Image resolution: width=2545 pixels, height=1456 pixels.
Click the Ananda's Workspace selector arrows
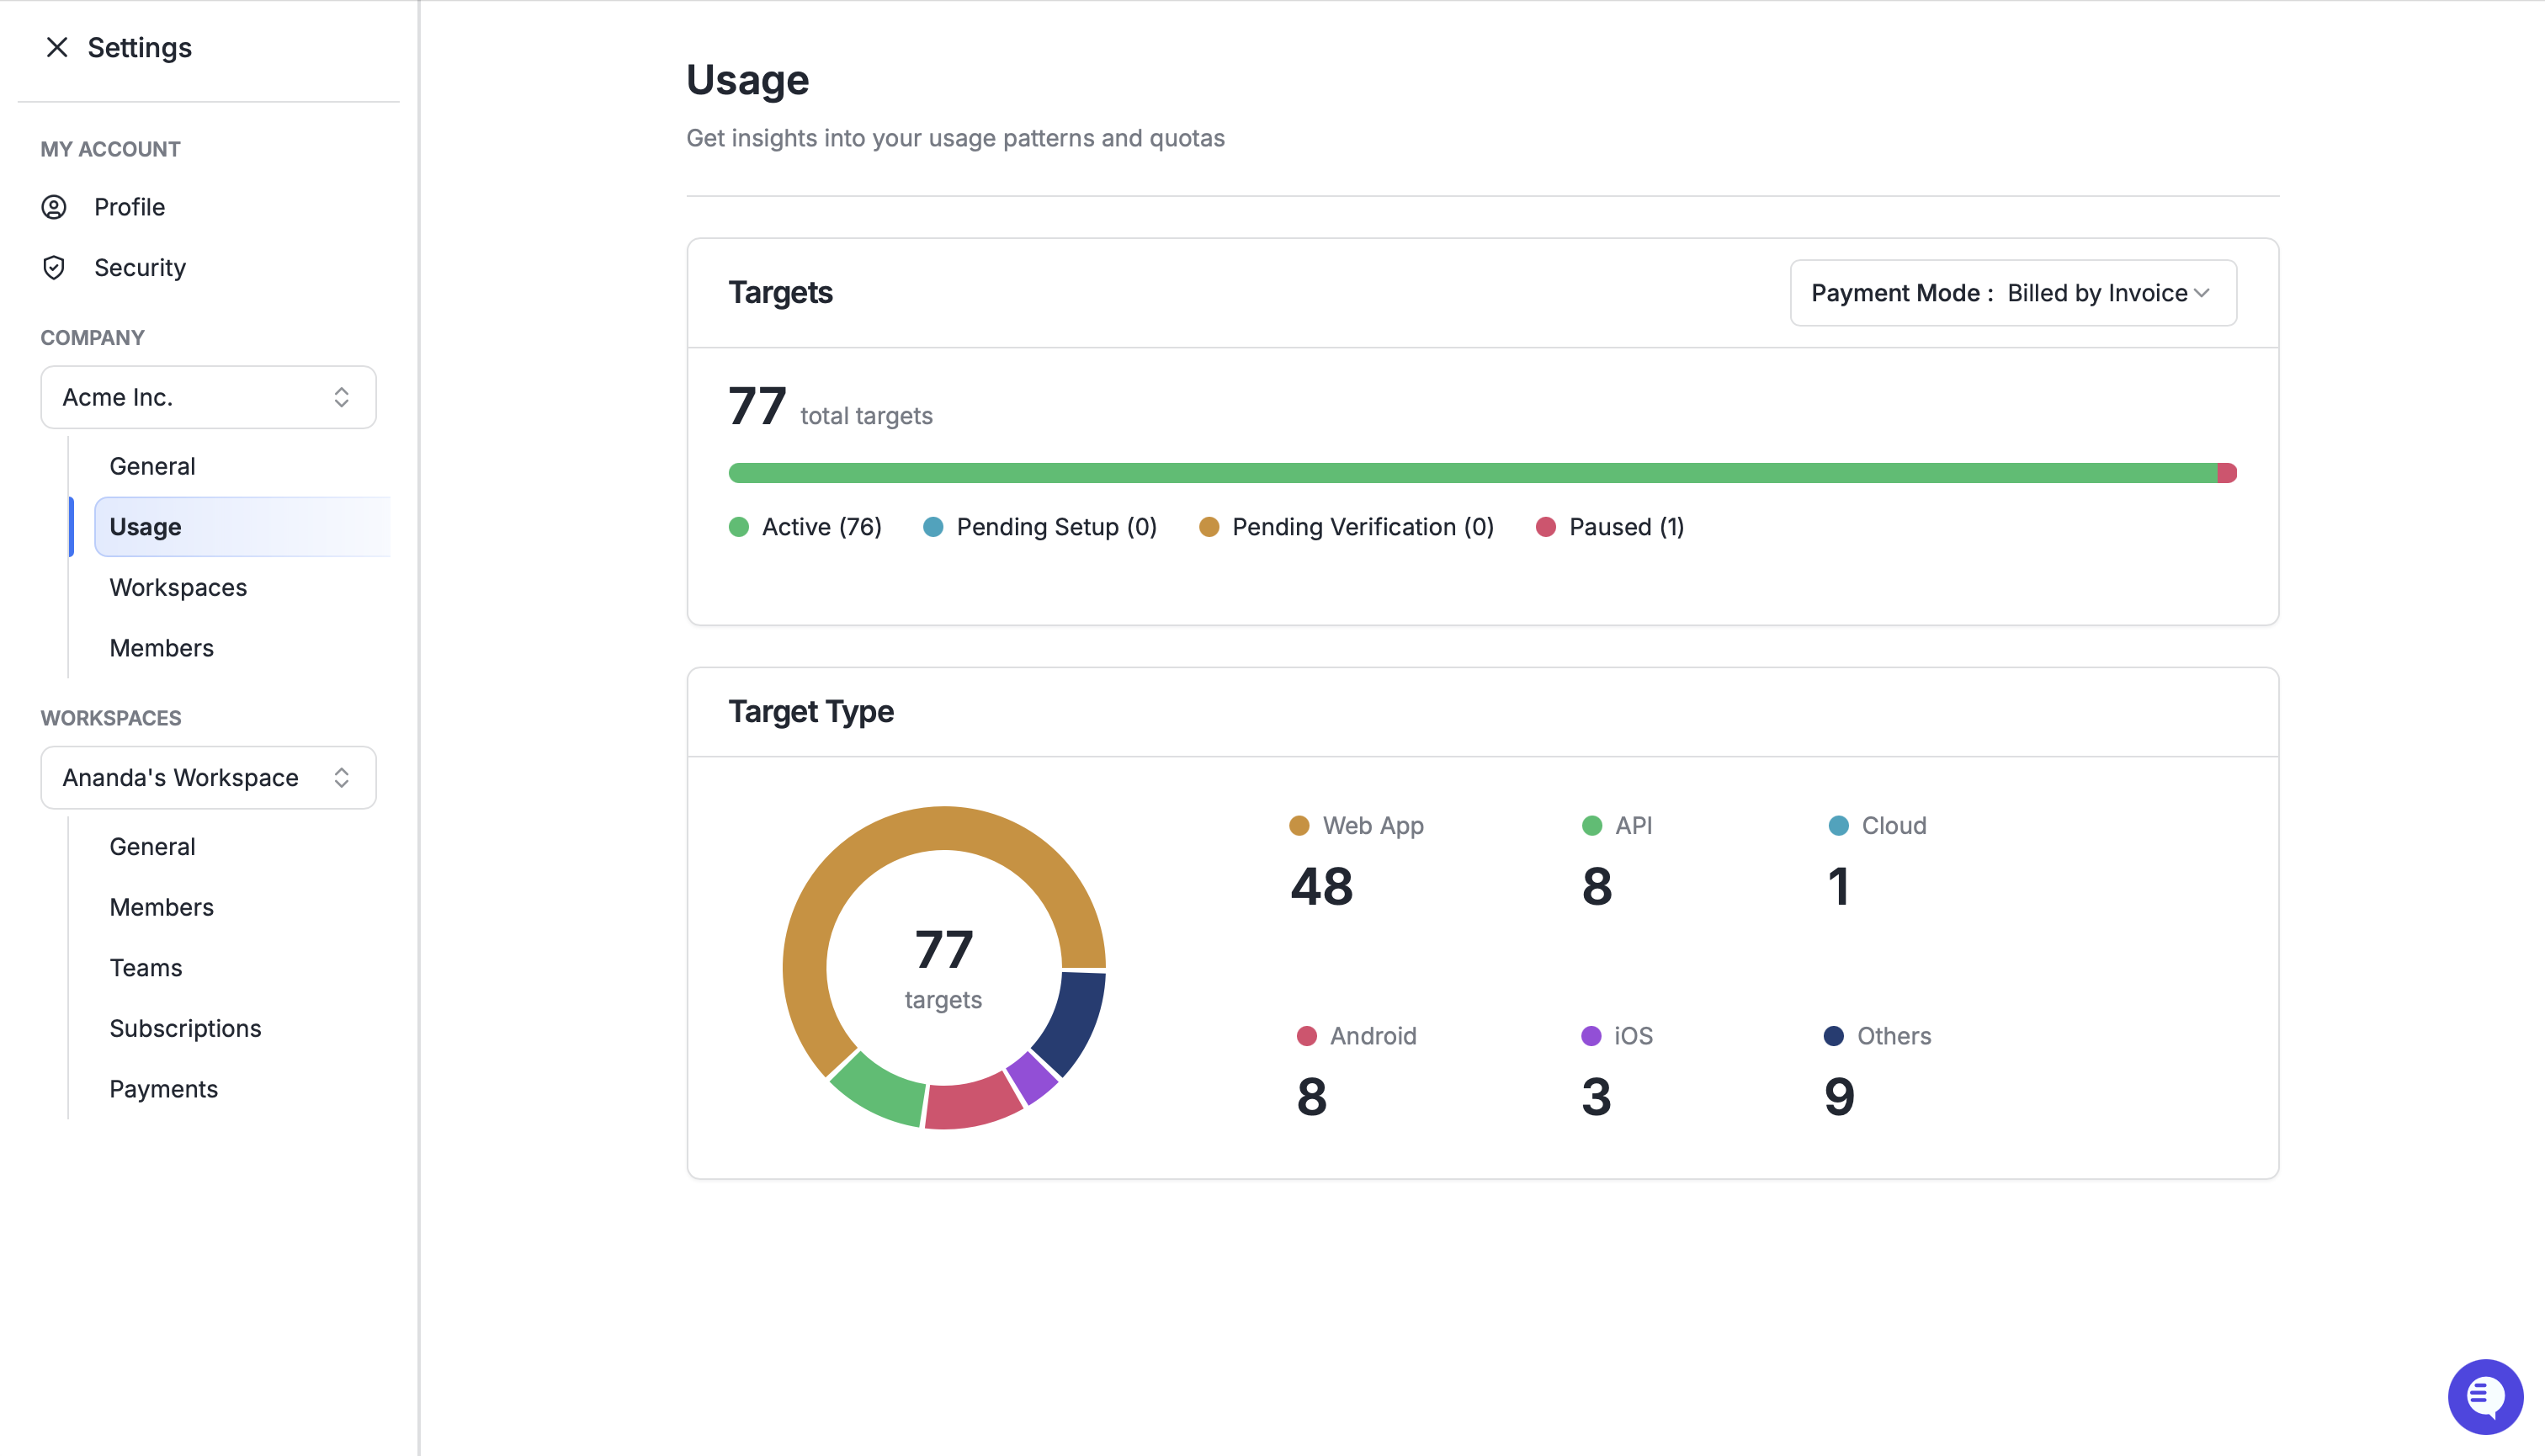(x=341, y=777)
